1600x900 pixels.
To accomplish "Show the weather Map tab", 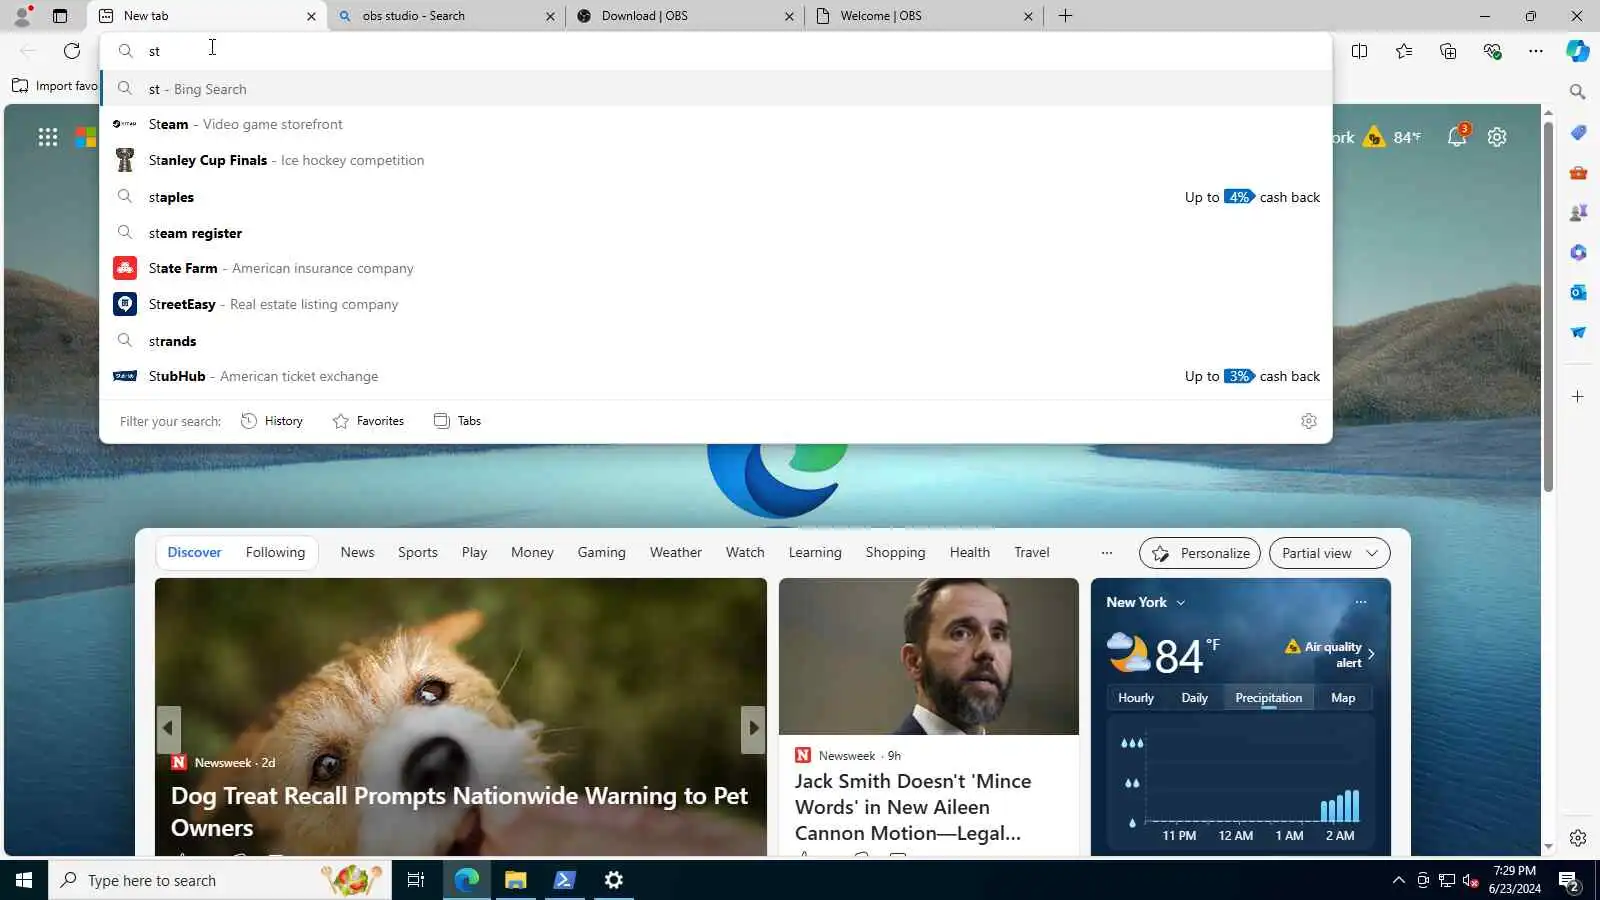I will (1343, 698).
